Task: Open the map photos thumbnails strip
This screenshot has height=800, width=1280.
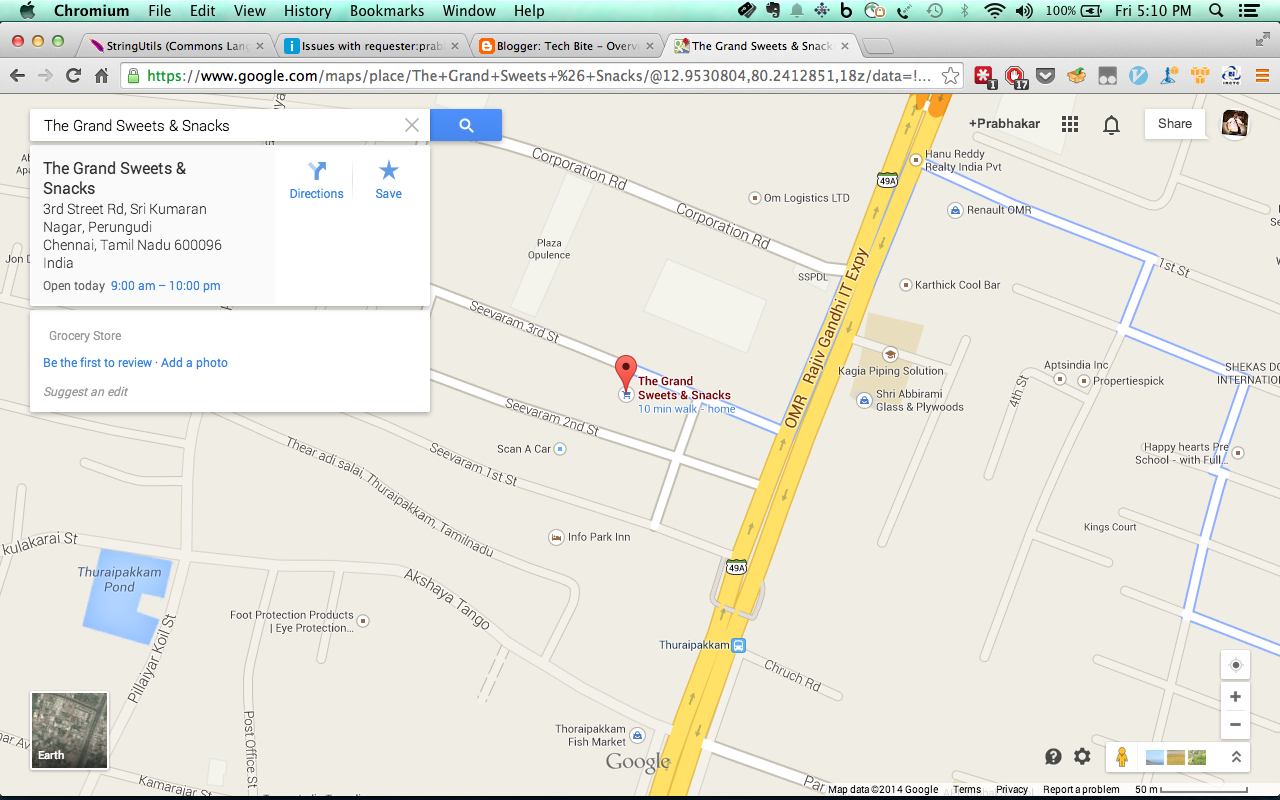Action: (1176, 757)
